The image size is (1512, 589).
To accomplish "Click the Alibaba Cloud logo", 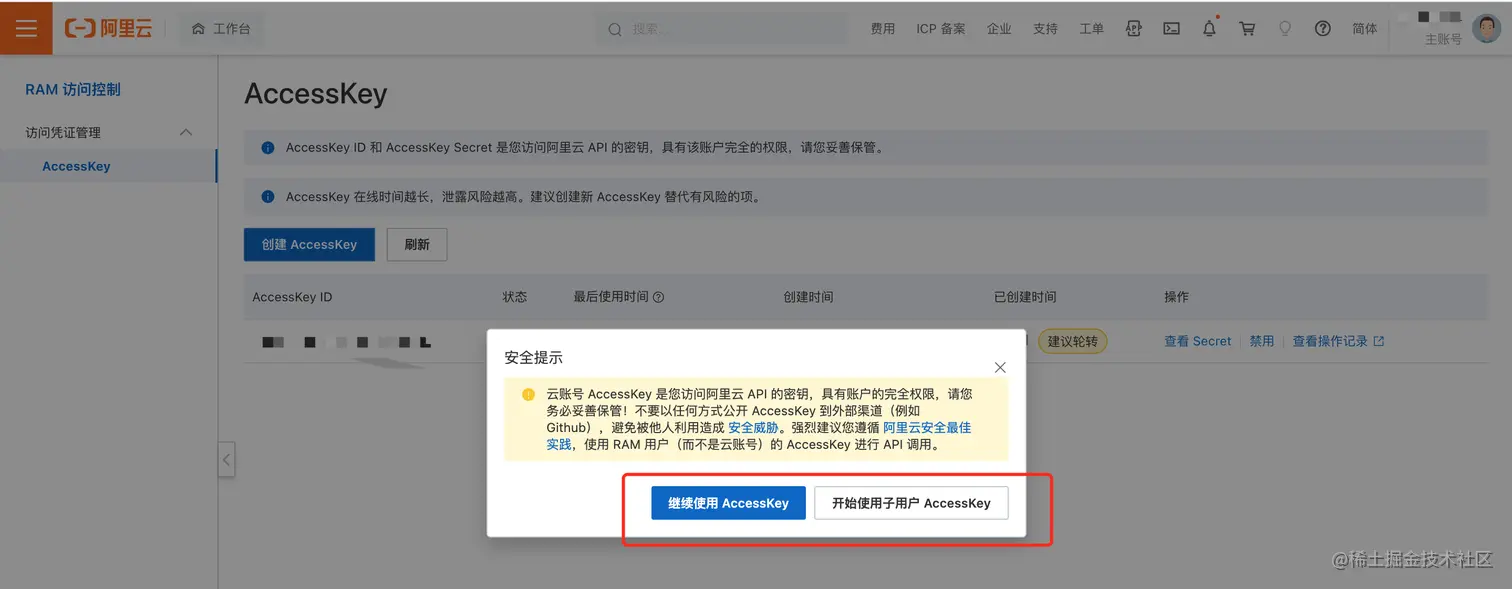I will click(x=109, y=28).
